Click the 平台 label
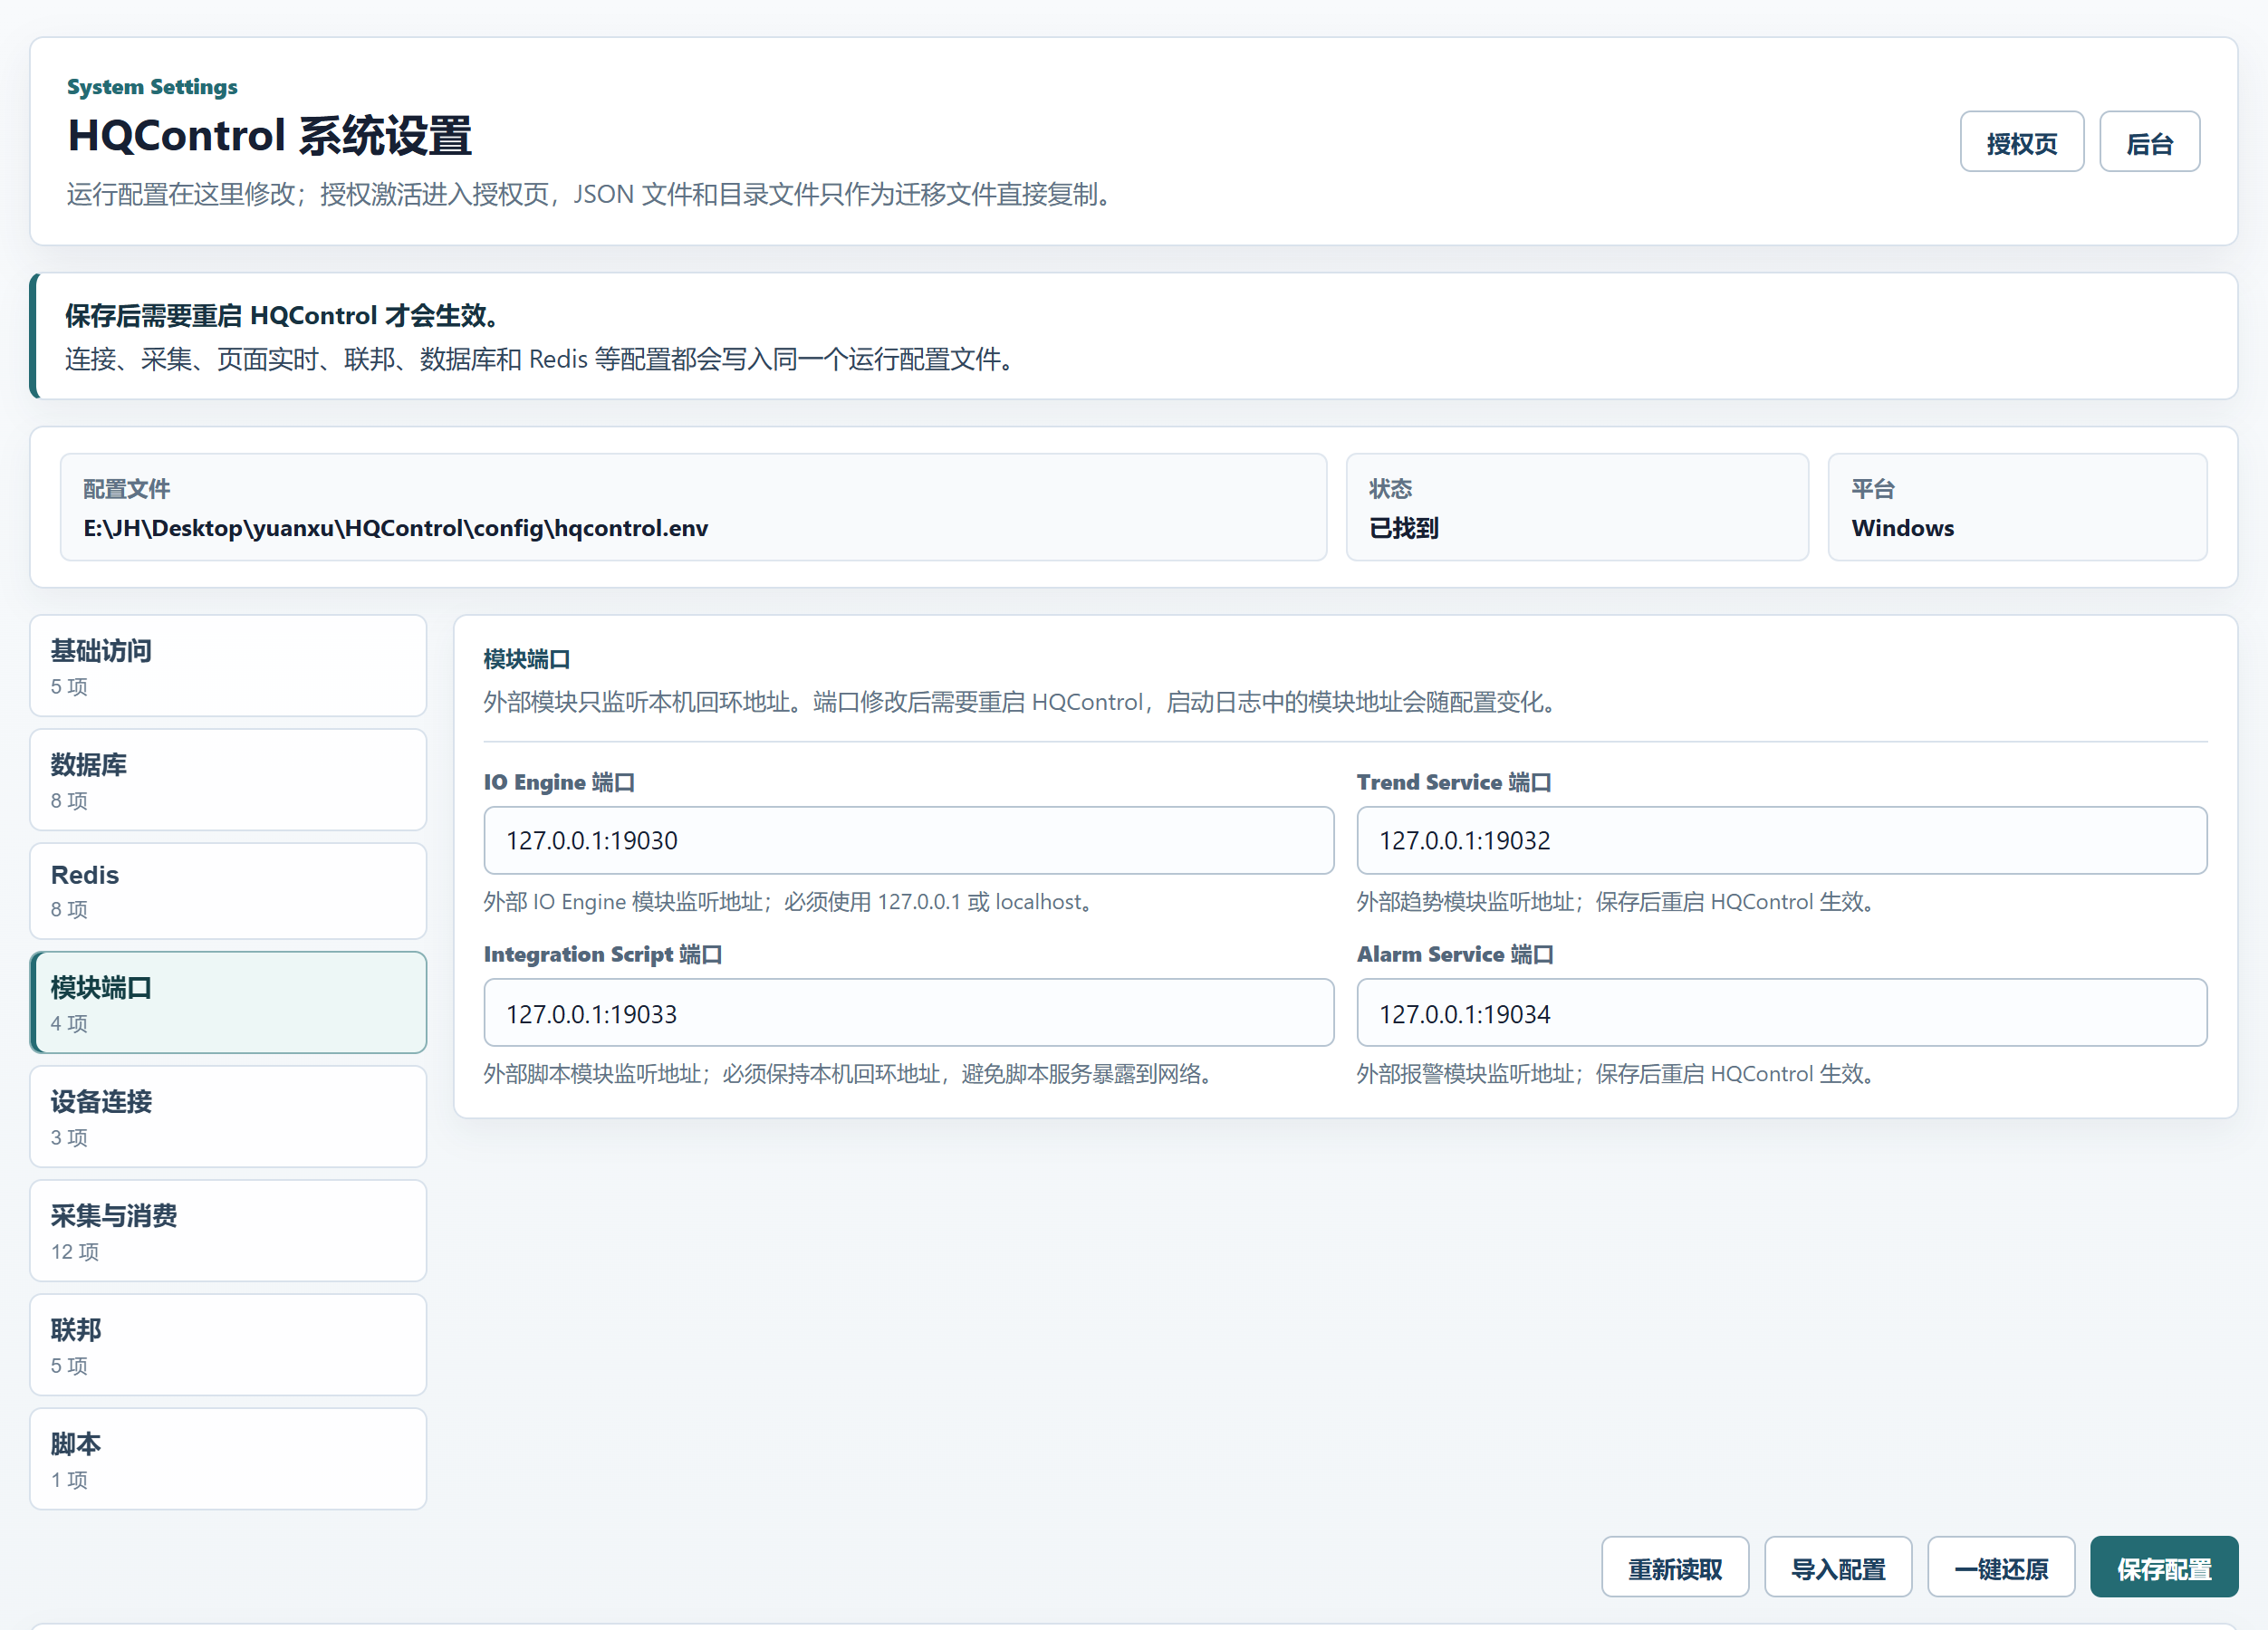The image size is (2268, 1630). (x=1872, y=489)
